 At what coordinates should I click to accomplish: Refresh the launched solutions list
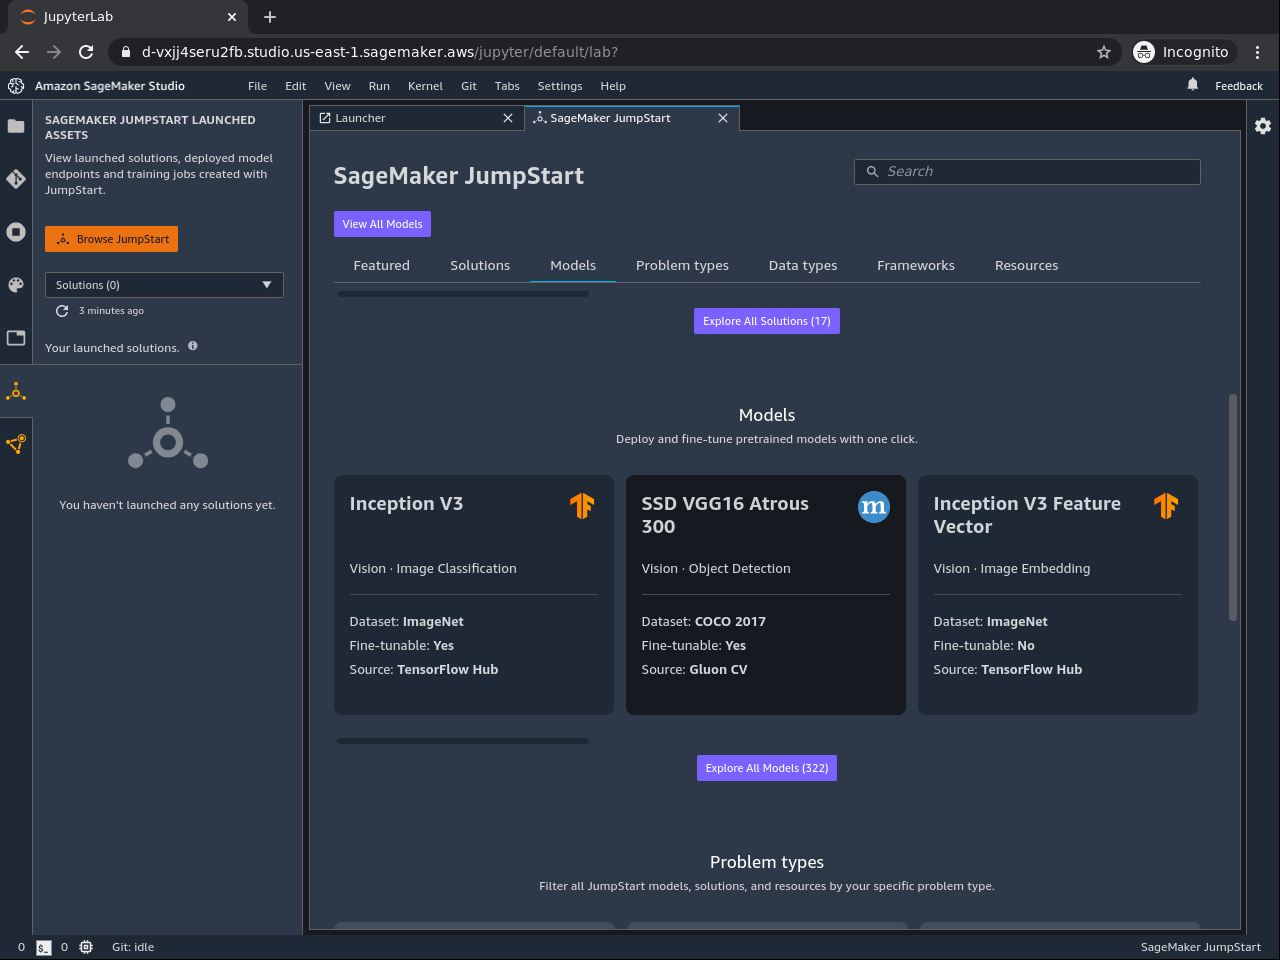(62, 311)
